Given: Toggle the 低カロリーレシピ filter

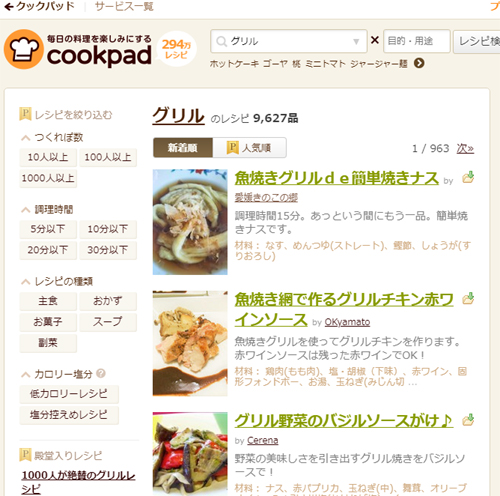Looking at the screenshot, I should pos(69,394).
